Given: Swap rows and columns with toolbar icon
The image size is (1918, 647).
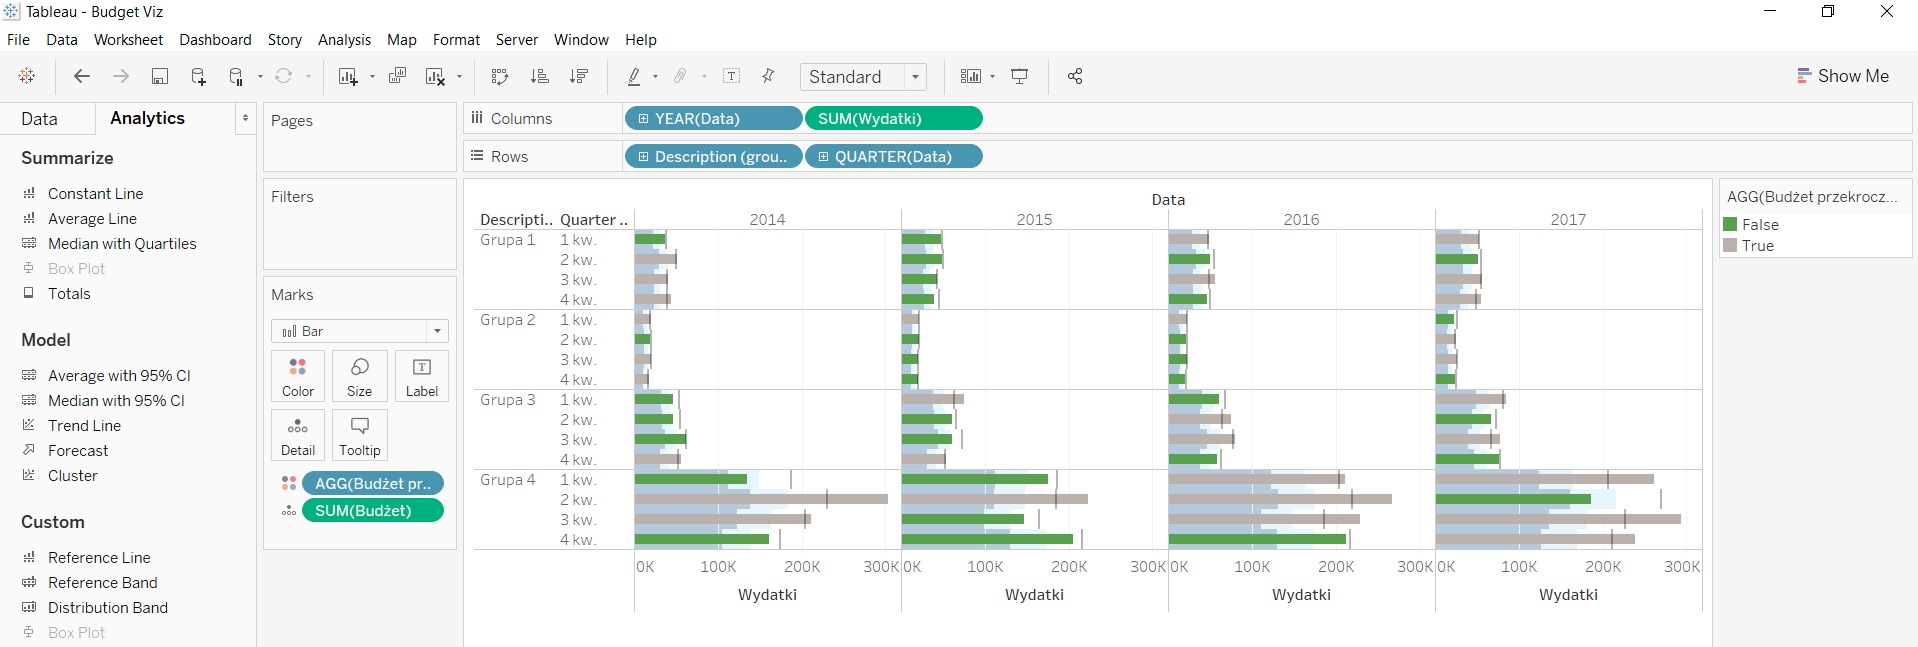Looking at the screenshot, I should click(500, 77).
